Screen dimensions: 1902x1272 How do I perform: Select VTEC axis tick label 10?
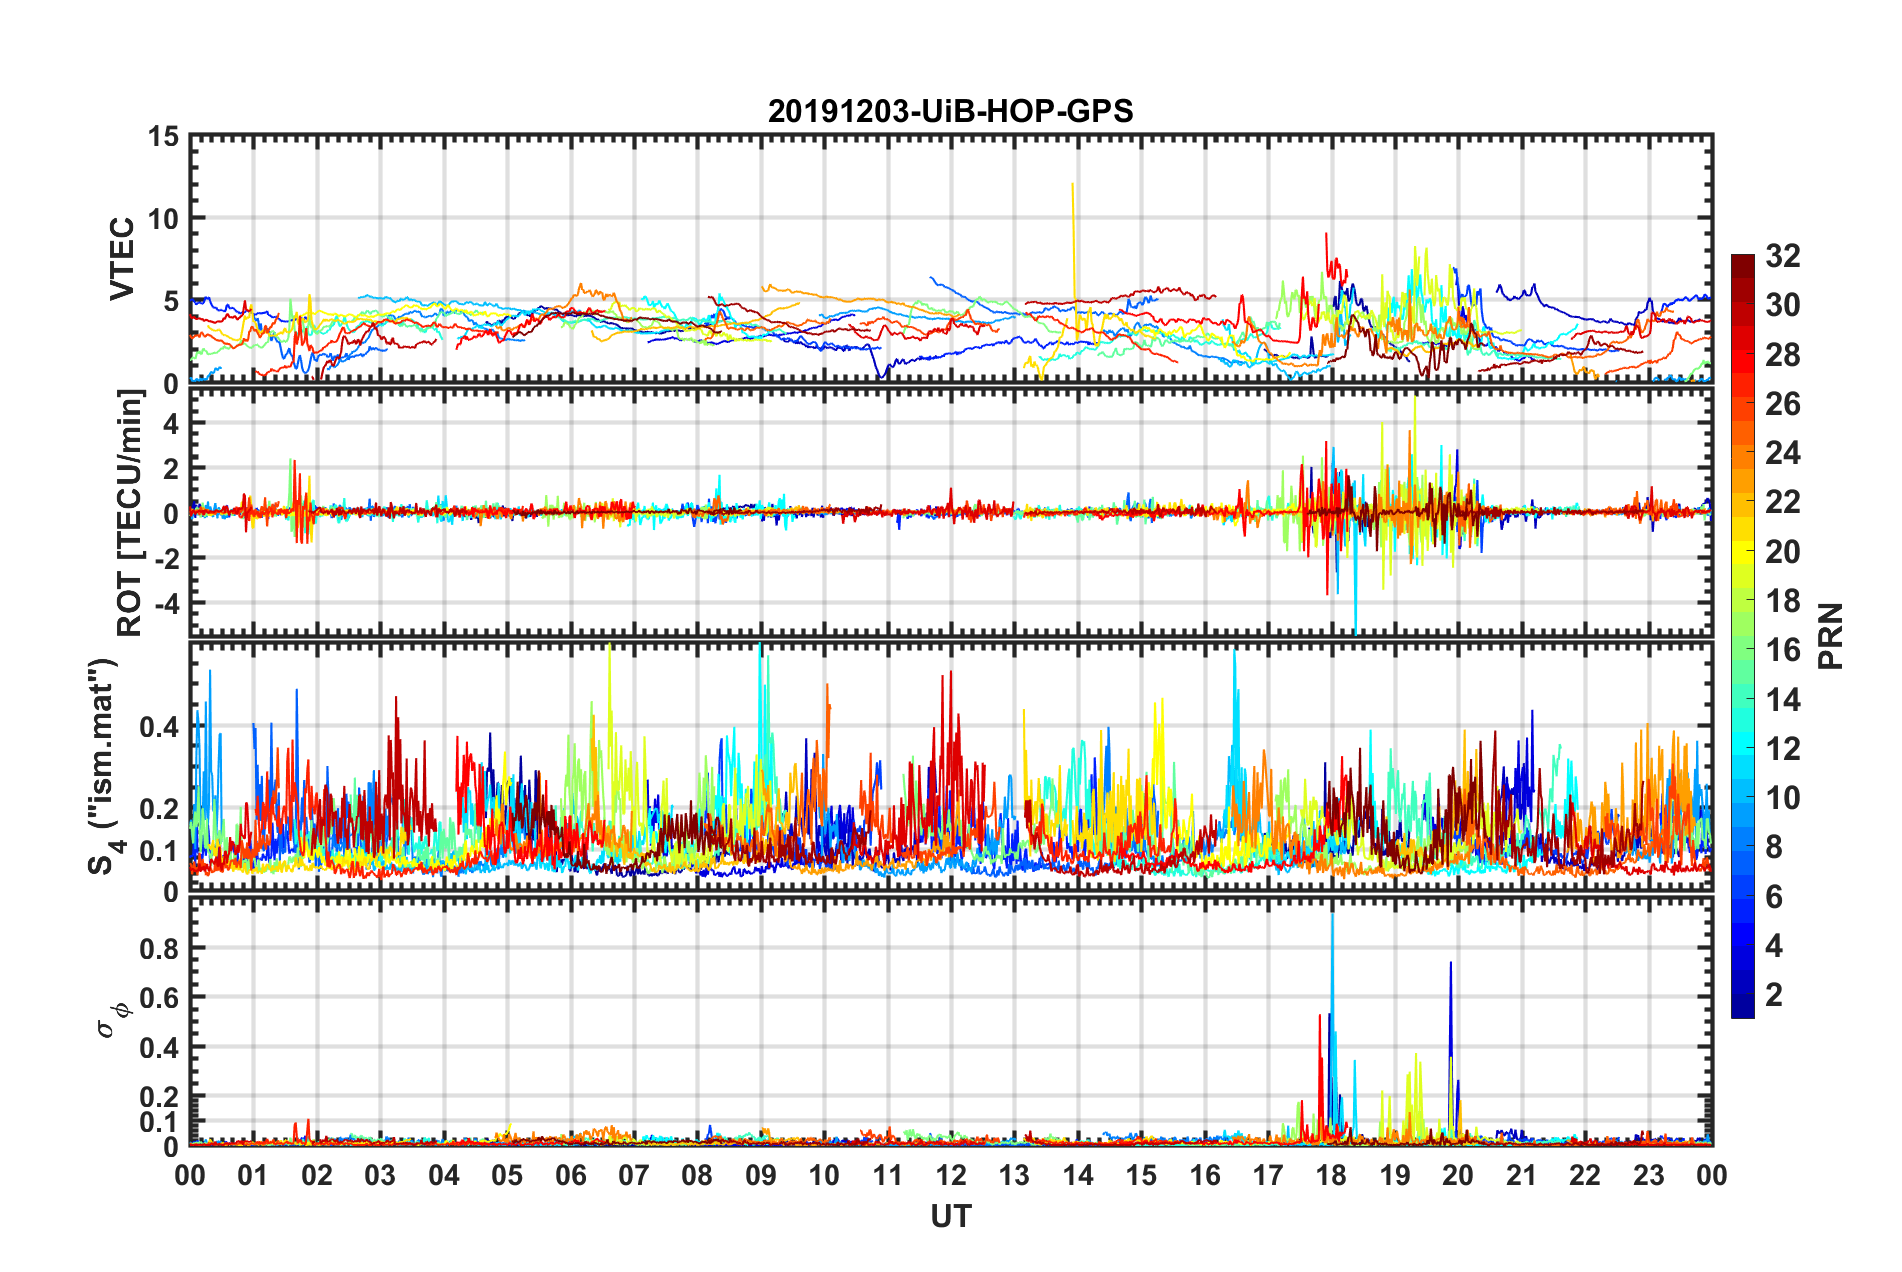coord(164,218)
